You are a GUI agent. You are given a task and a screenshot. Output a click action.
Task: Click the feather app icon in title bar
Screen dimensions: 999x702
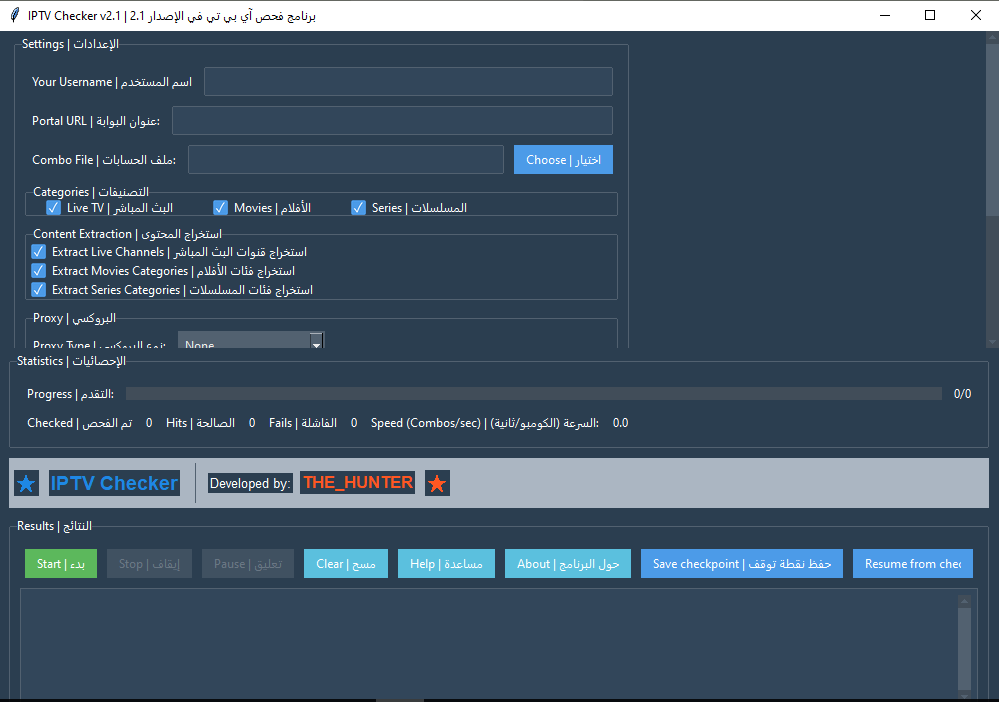pos(15,15)
